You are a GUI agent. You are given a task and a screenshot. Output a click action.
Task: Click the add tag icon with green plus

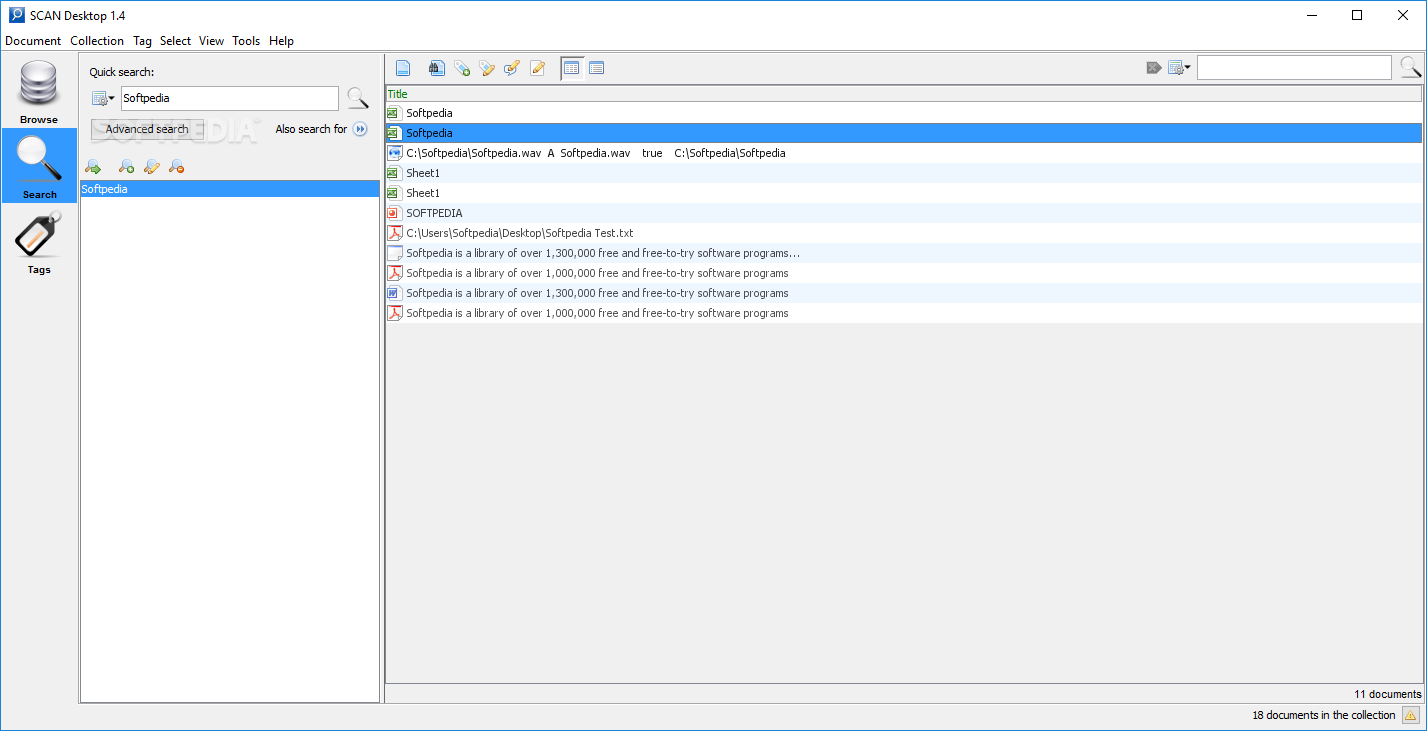point(462,68)
